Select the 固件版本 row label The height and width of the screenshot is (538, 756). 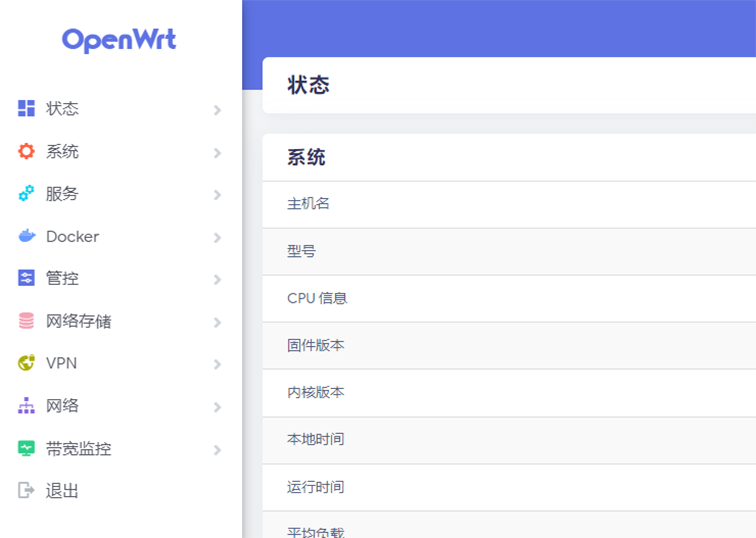(315, 345)
